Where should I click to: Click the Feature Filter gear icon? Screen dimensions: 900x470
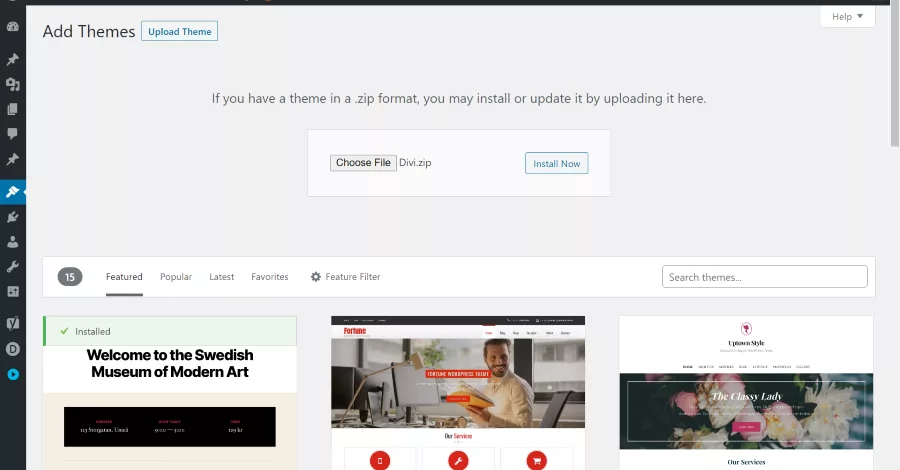pos(316,277)
